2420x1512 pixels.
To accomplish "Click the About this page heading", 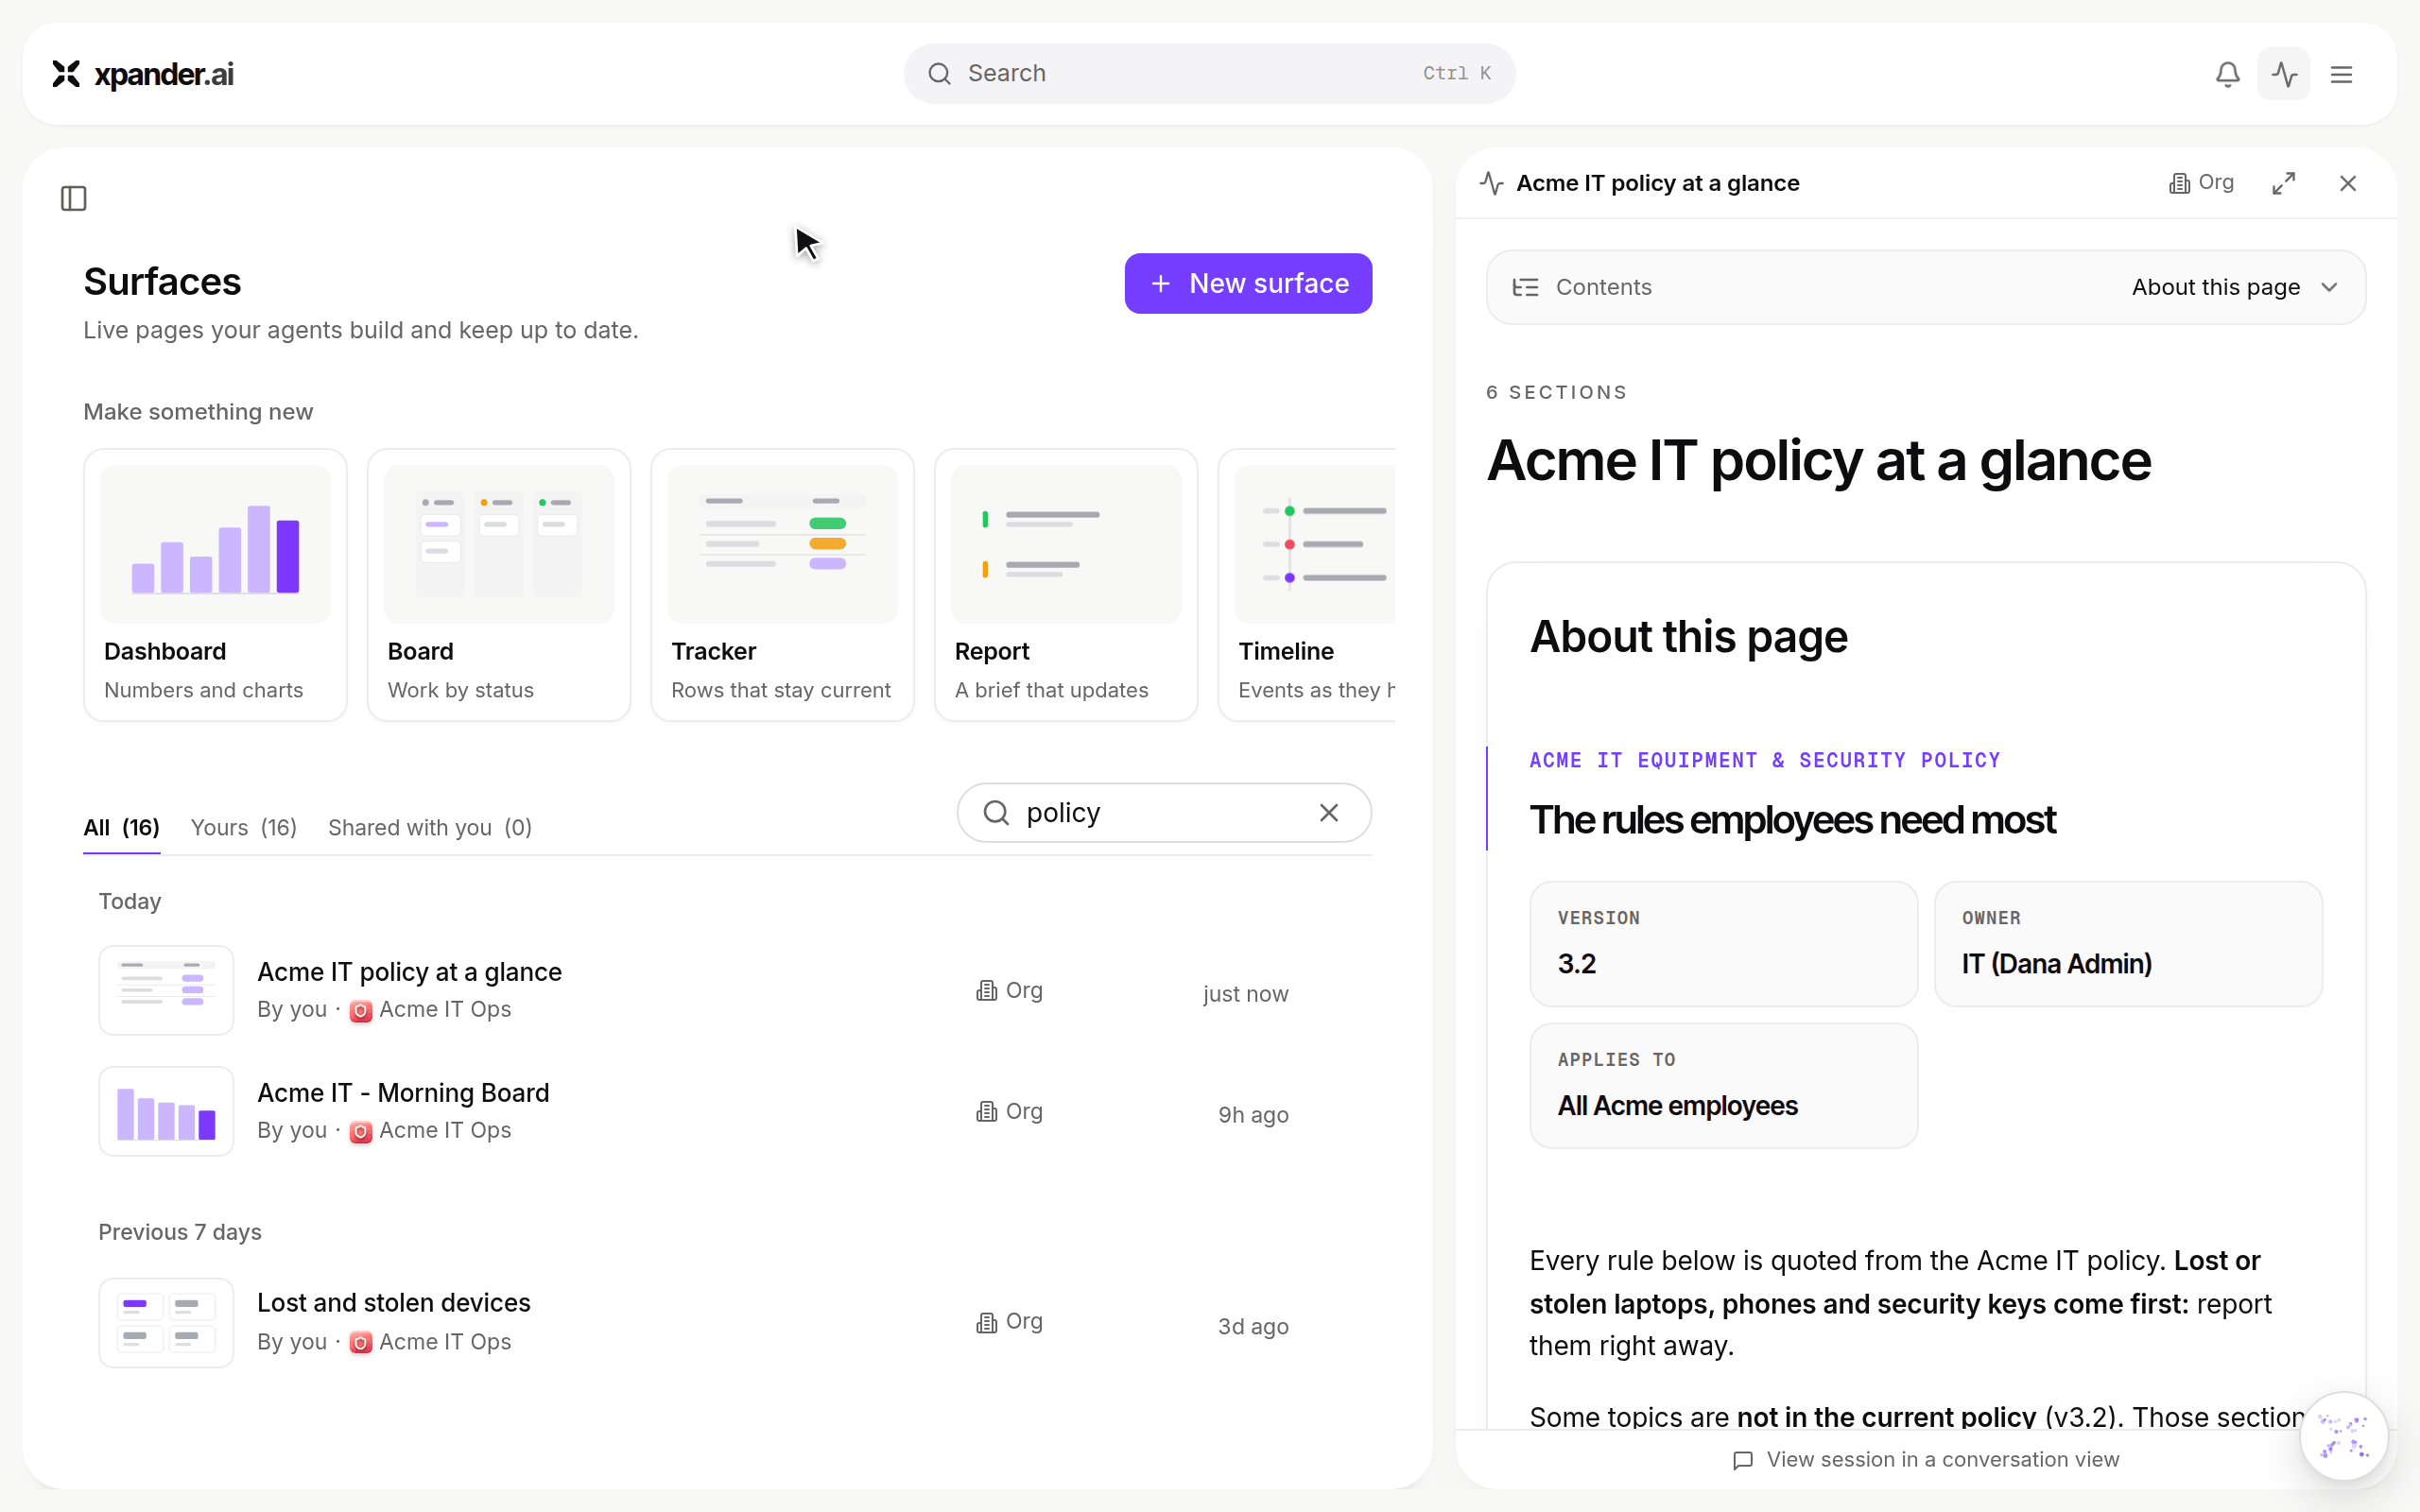I will point(1688,637).
